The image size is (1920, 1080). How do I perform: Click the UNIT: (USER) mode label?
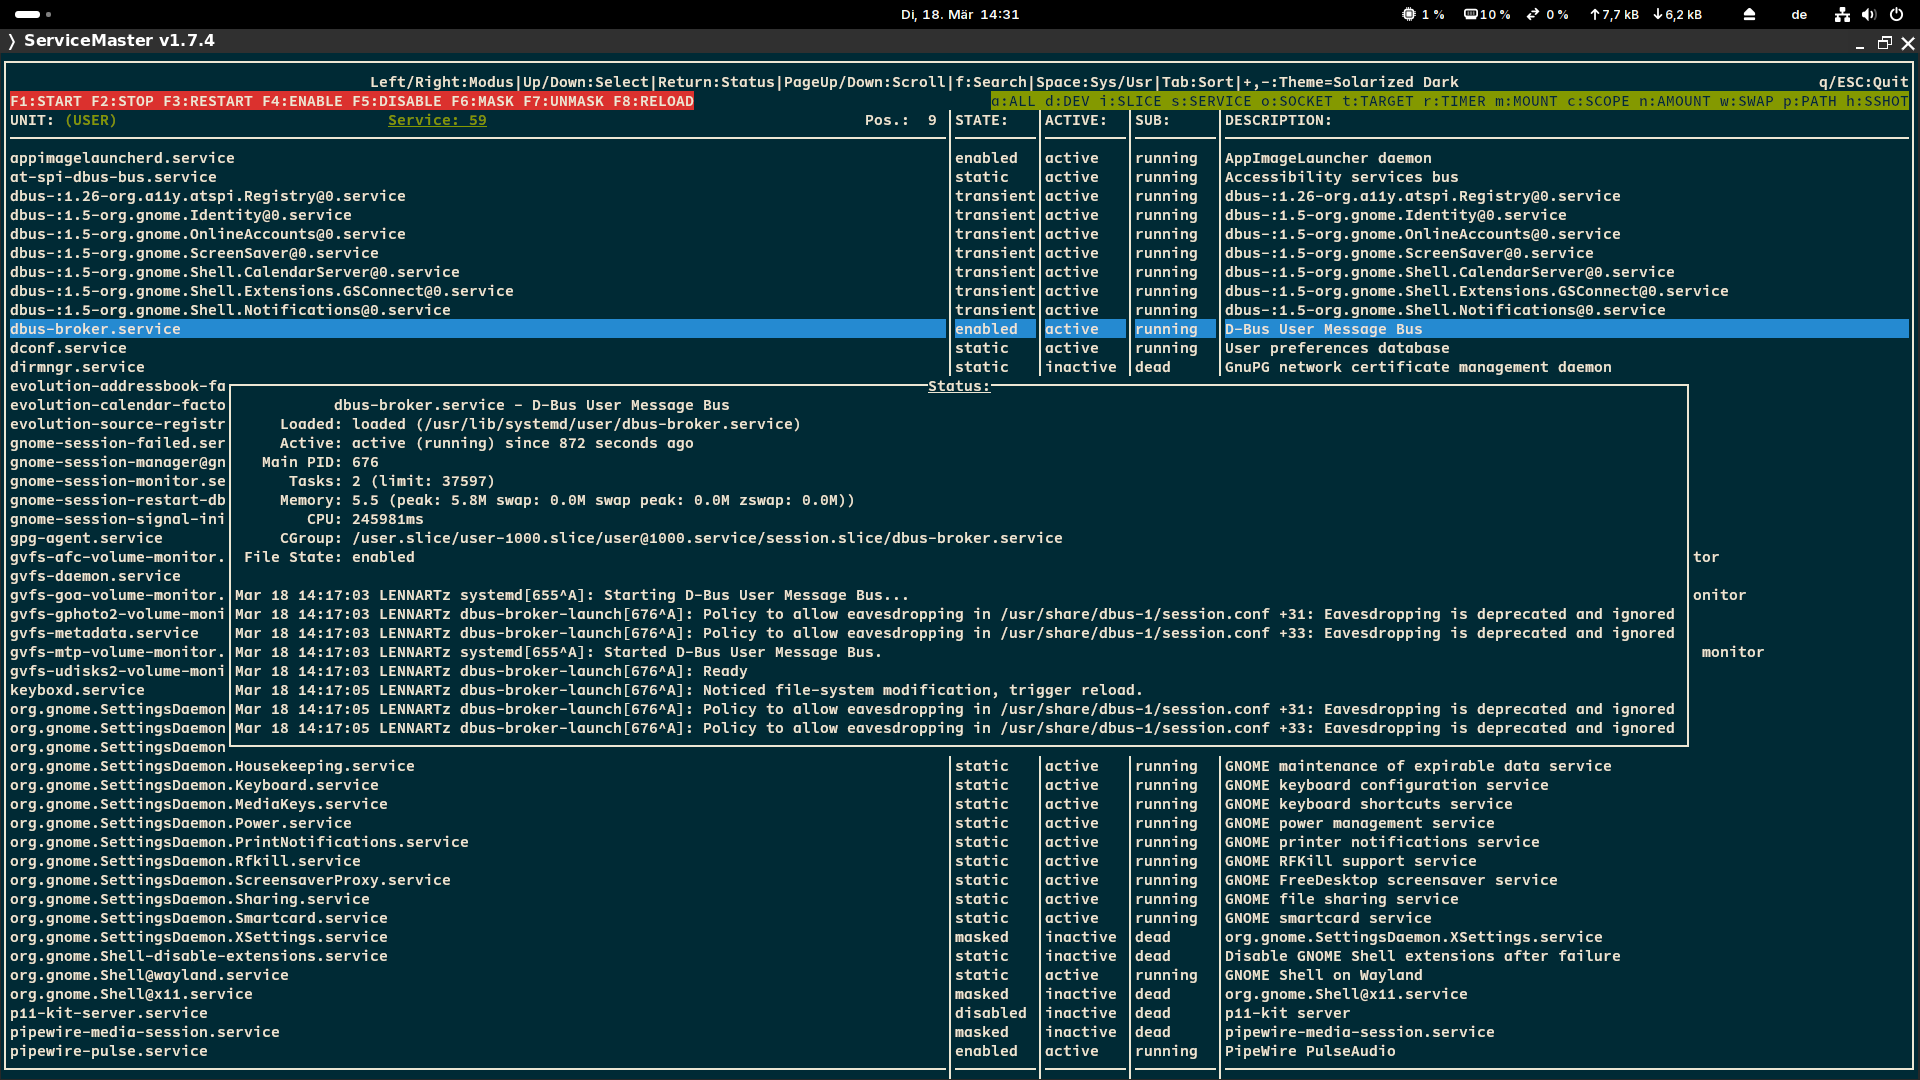63,120
